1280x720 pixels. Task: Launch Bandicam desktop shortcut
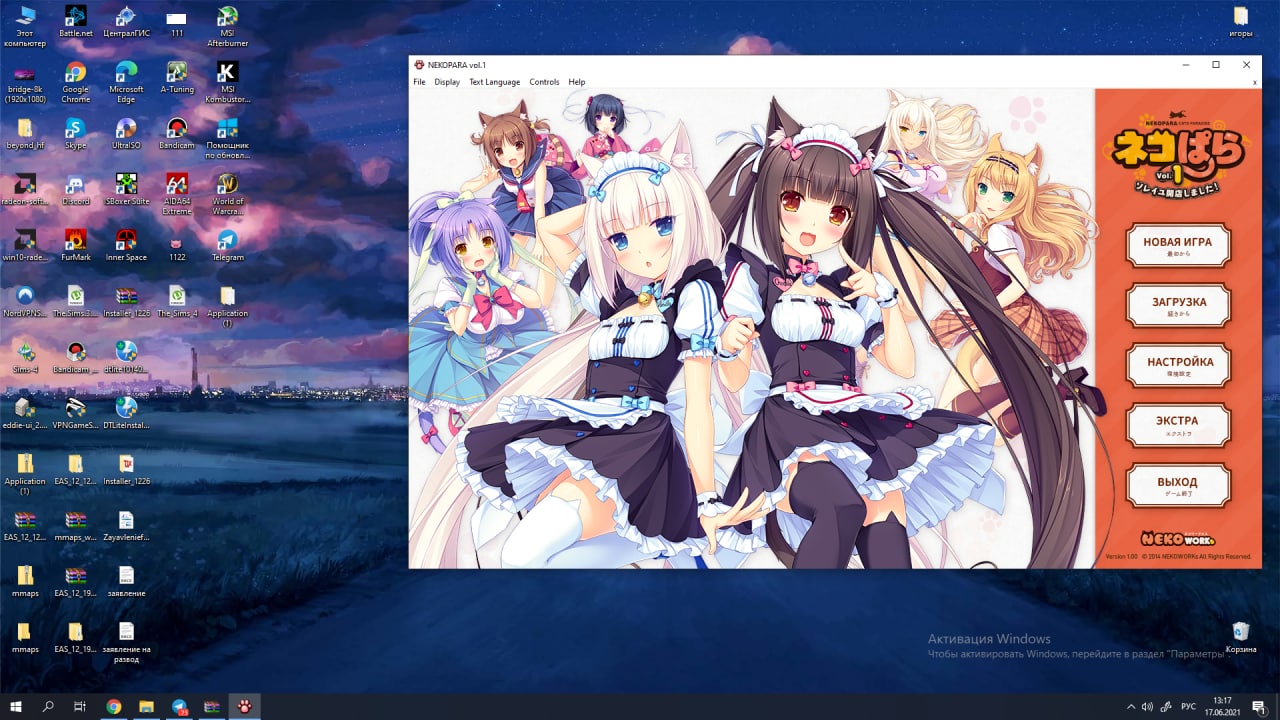tap(177, 134)
